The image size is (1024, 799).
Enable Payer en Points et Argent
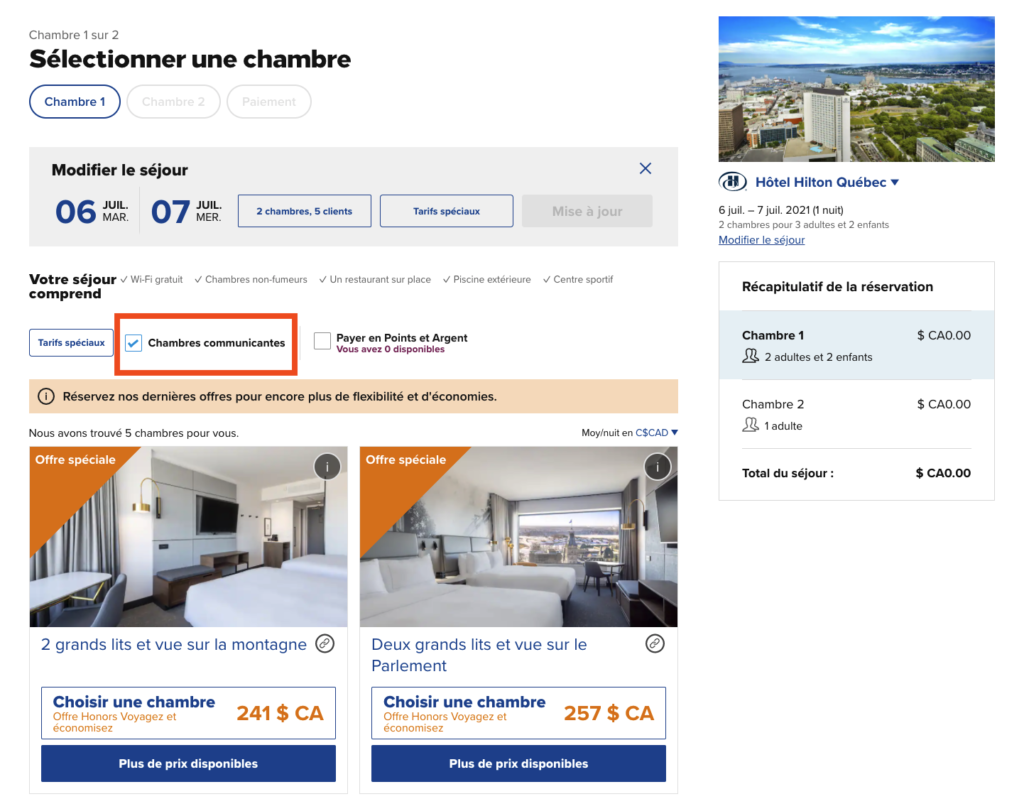pyautogui.click(x=322, y=341)
